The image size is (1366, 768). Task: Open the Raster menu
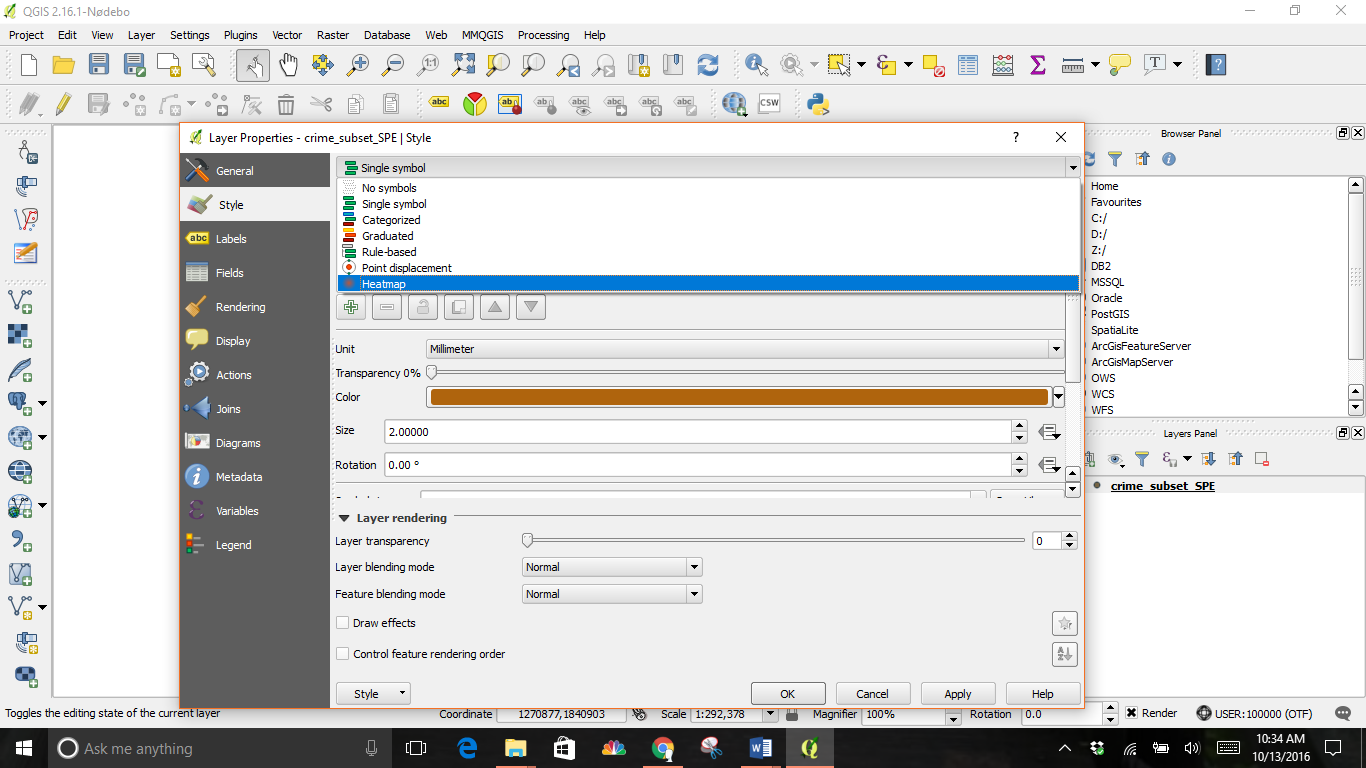[x=332, y=35]
